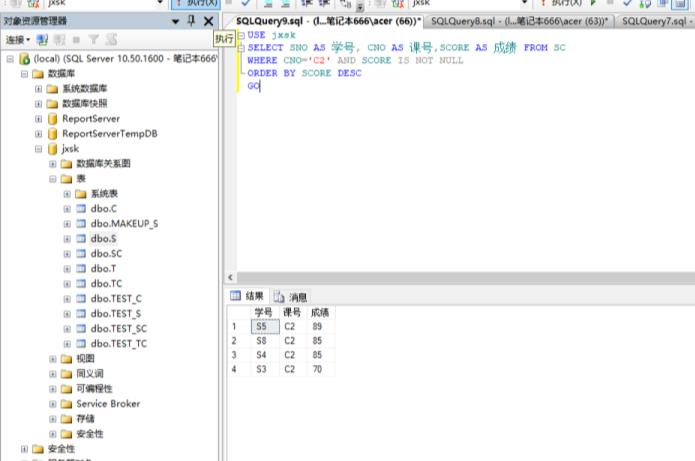The image size is (695, 461).
Task: Click the dbo.TEST_C table icon
Action: [x=81, y=299]
